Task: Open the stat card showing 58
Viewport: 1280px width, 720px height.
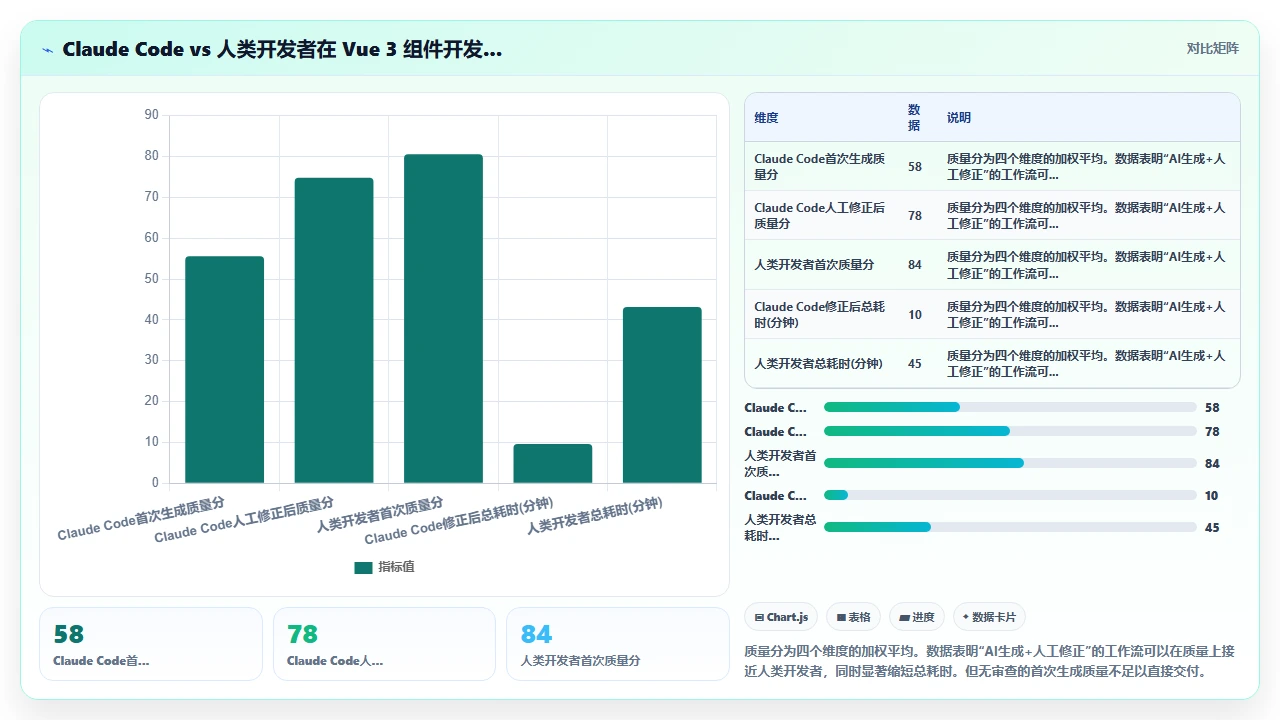Action: pos(151,644)
